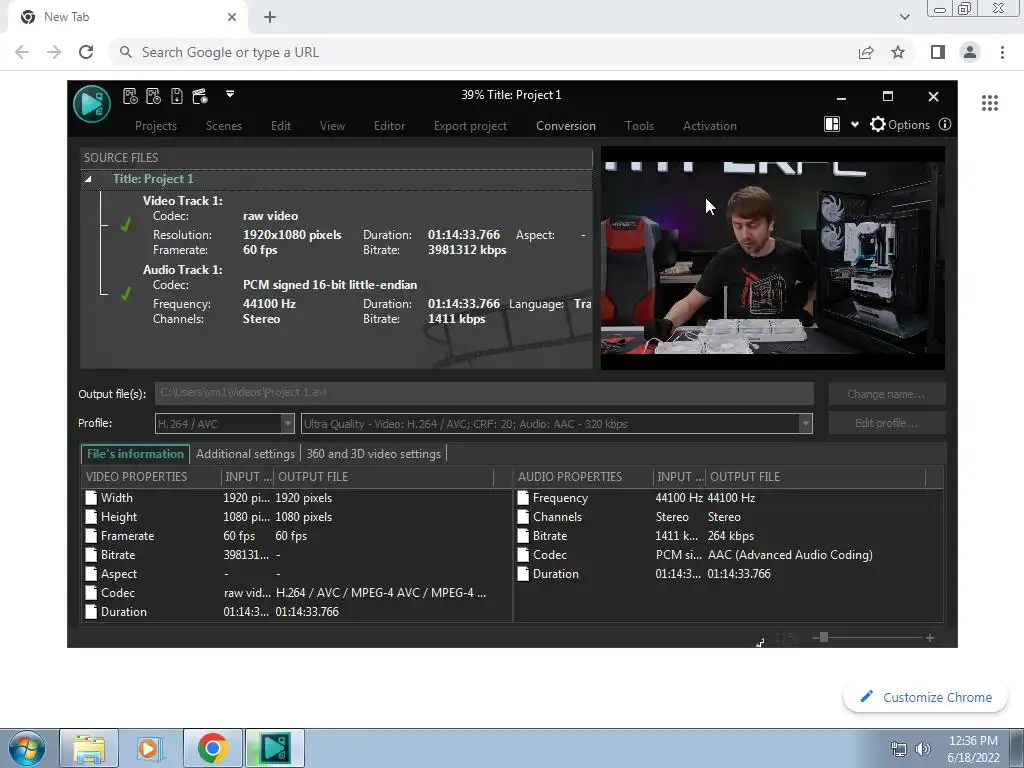This screenshot has height=768, width=1024.
Task: Open the Ultra Quality preset dropdown
Action: pos(556,423)
